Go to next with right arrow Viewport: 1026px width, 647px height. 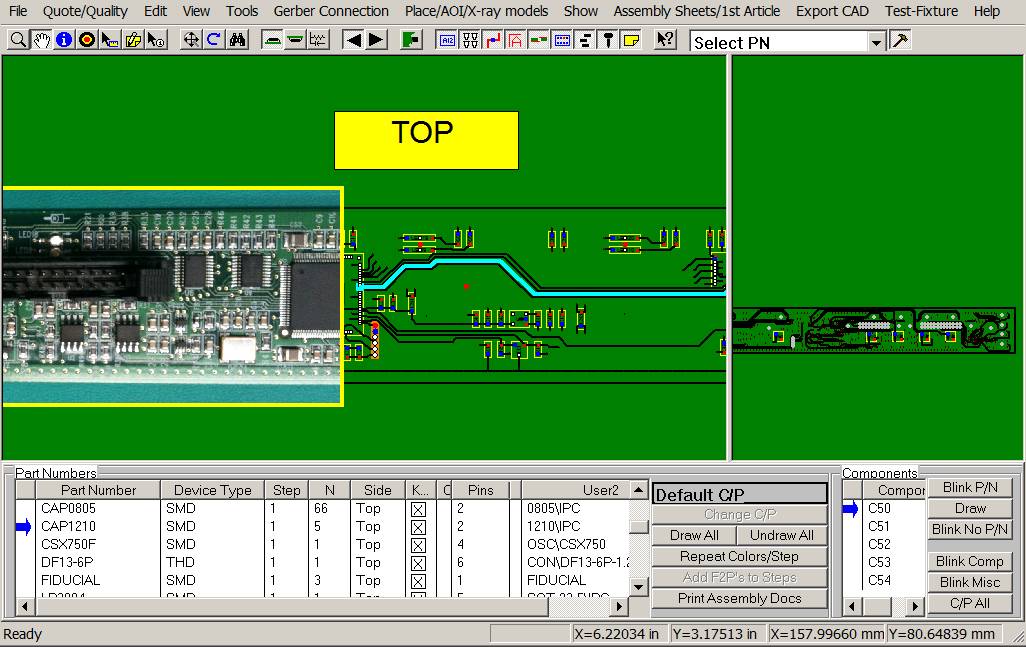click(376, 41)
